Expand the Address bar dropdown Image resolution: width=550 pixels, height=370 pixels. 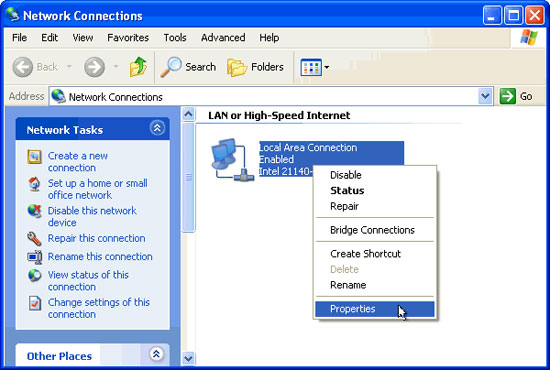coord(485,96)
